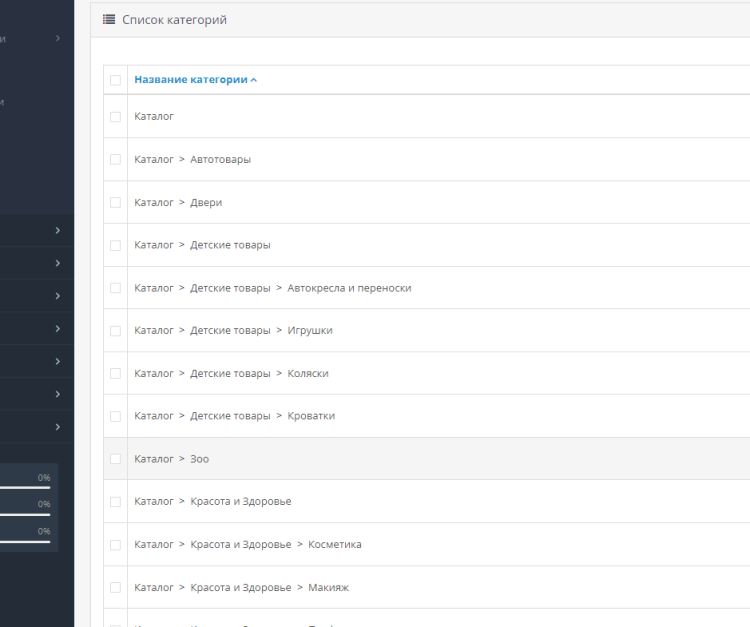The width and height of the screenshot is (750, 627).
Task: Tick the checkbox for Каталог > Двери
Action: [x=115, y=203]
